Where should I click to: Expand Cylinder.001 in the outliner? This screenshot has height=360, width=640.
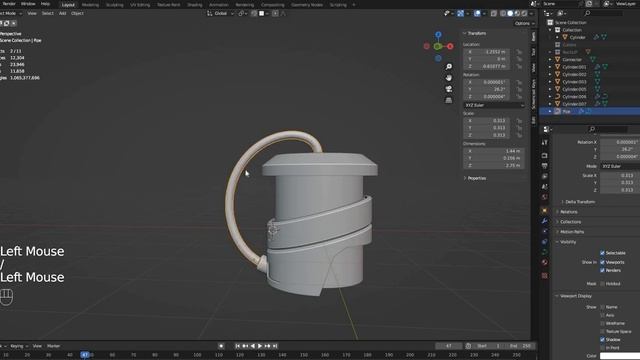(550, 67)
